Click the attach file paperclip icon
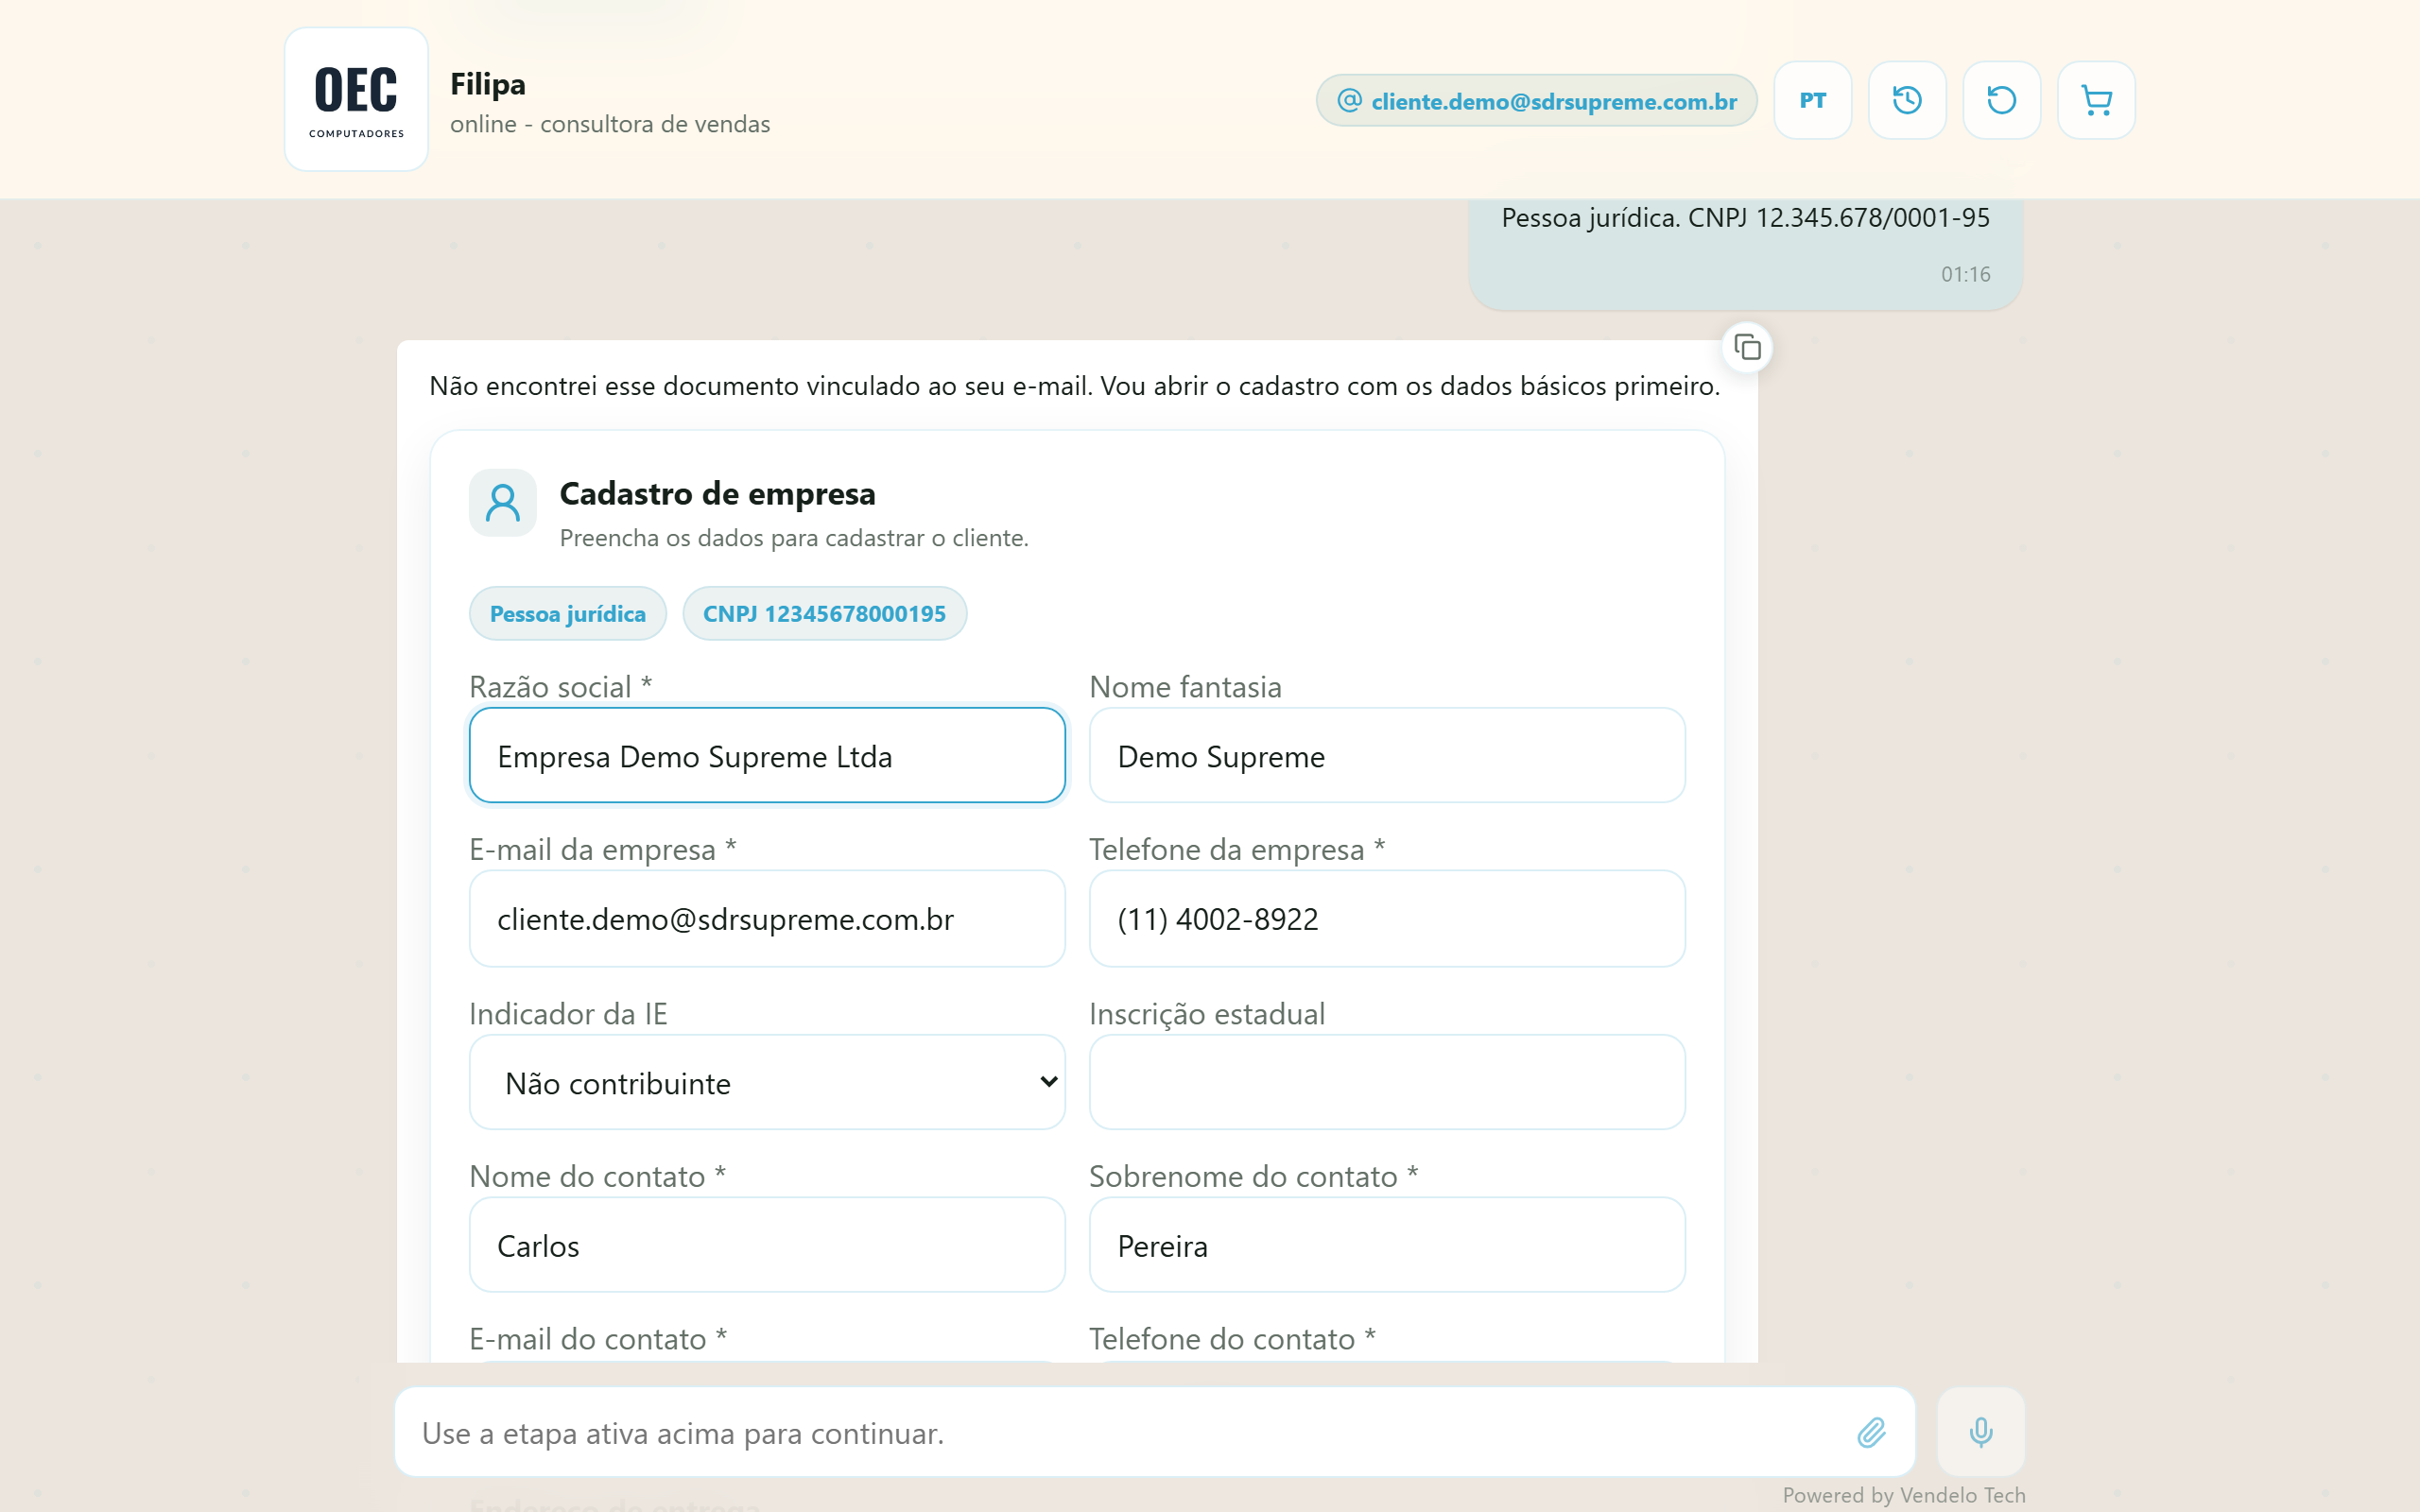The height and width of the screenshot is (1512, 2420). pyautogui.click(x=1871, y=1432)
